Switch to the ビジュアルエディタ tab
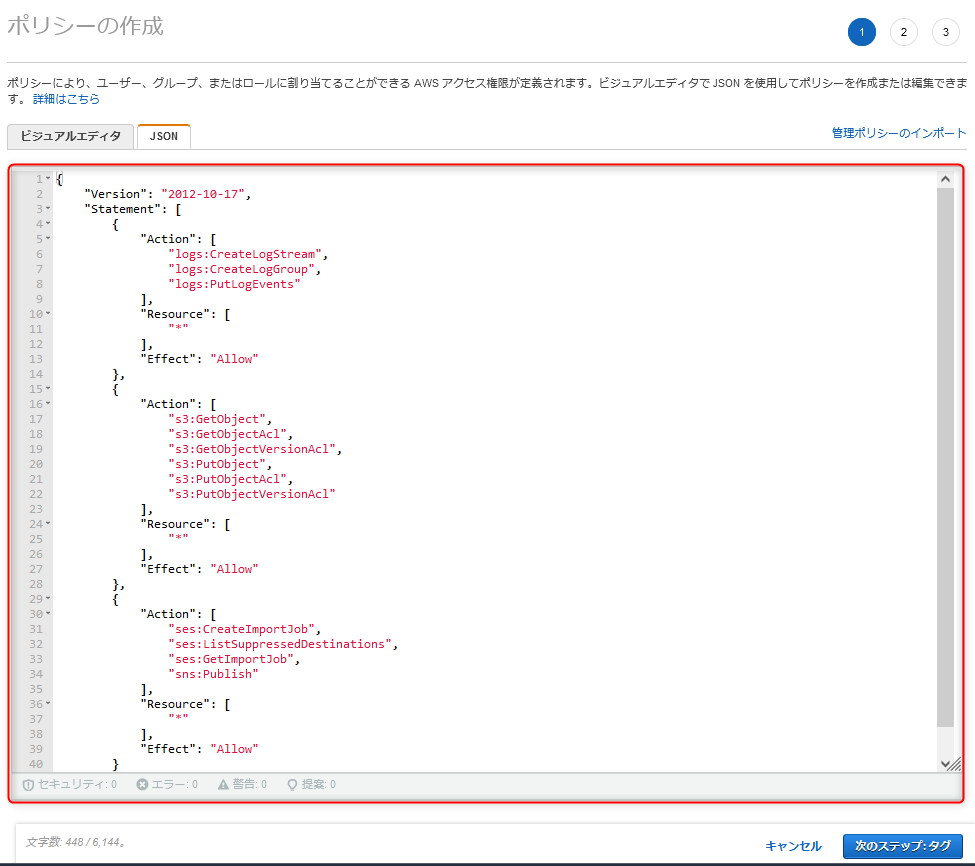The width and height of the screenshot is (975, 866). tap(70, 136)
